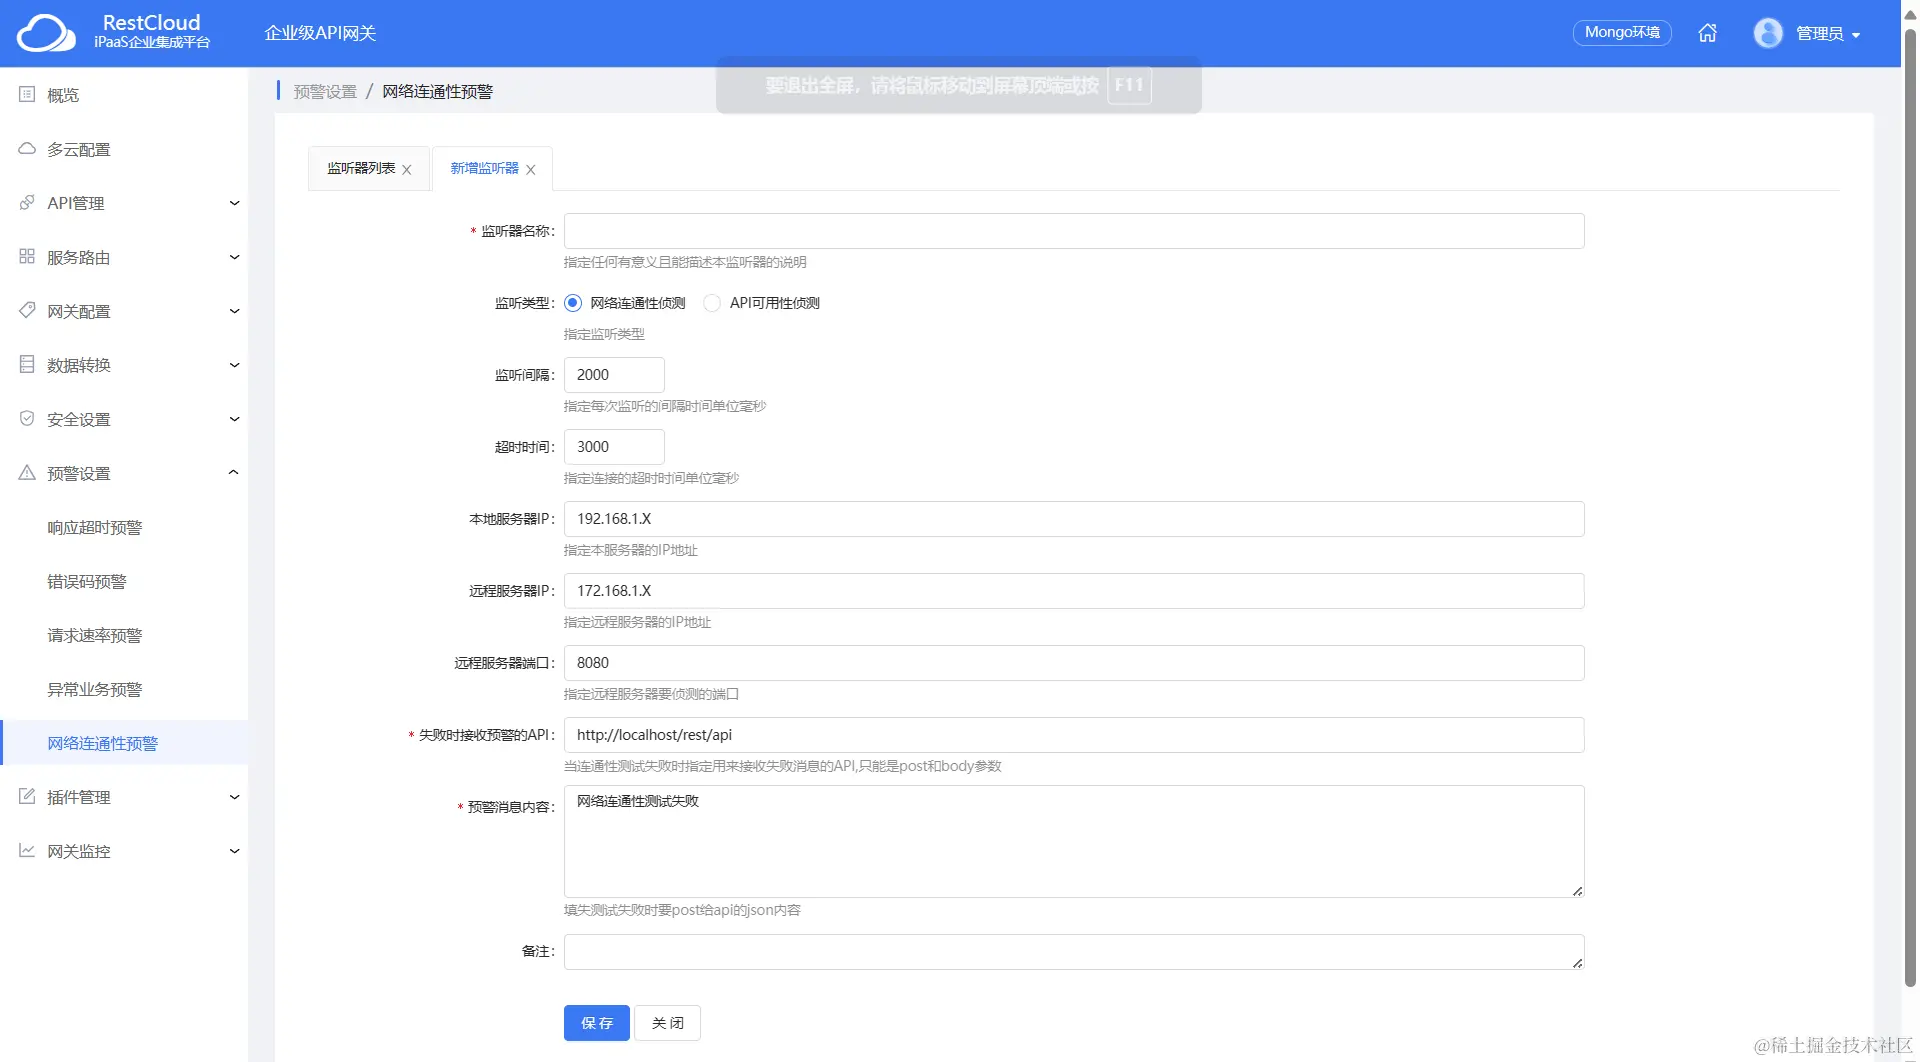The width and height of the screenshot is (1920, 1062).
Task: Click the 企业级API网关 header title
Action: (x=320, y=33)
